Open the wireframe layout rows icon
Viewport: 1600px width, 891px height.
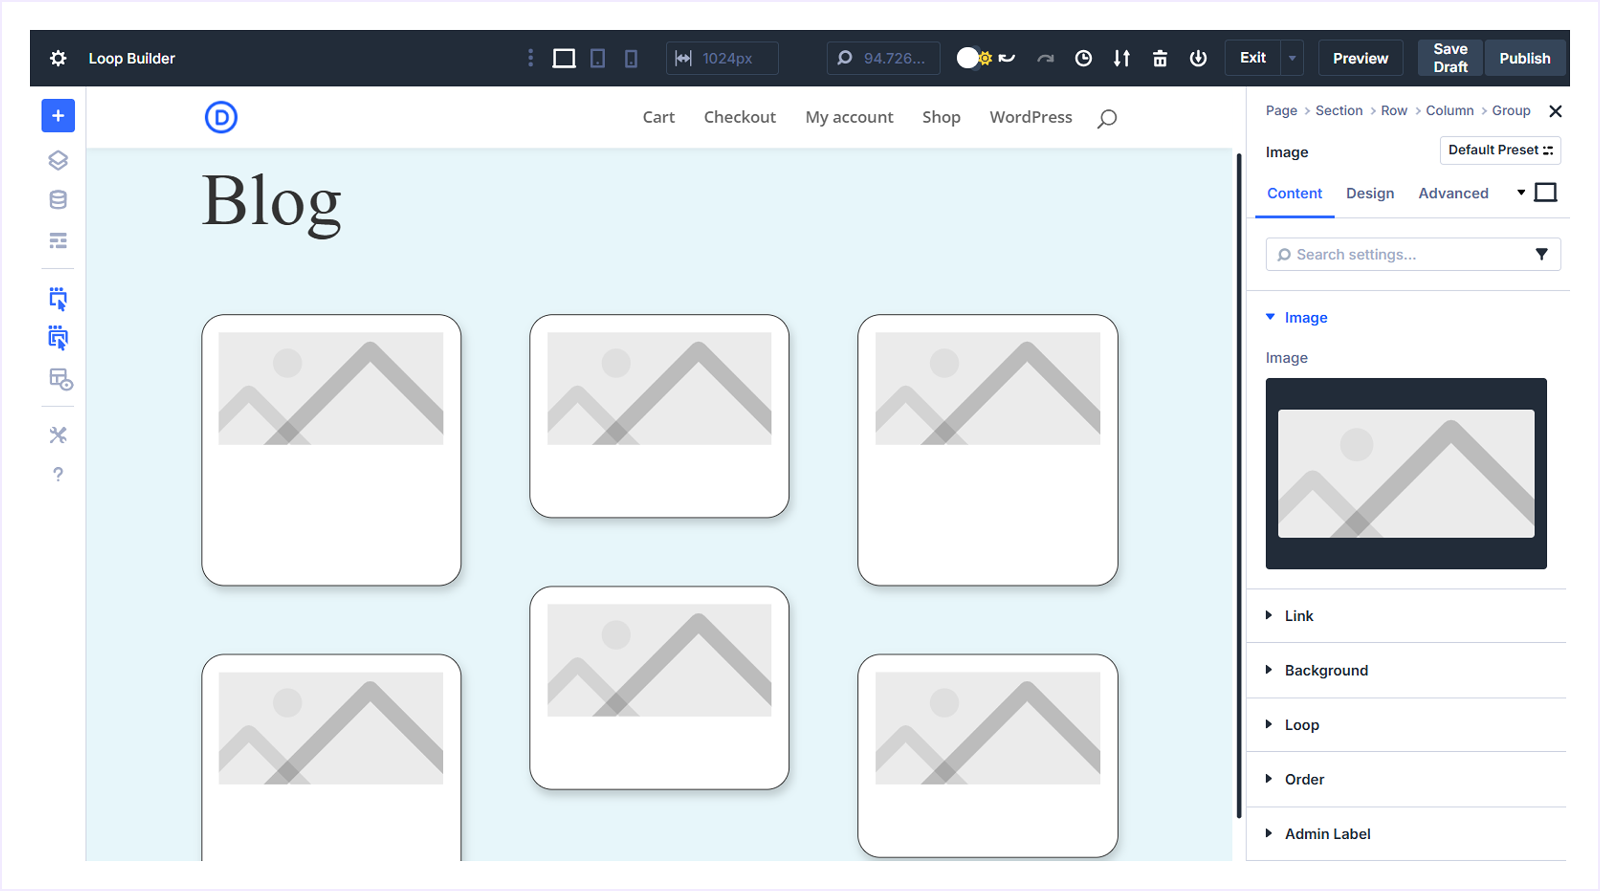(x=58, y=241)
